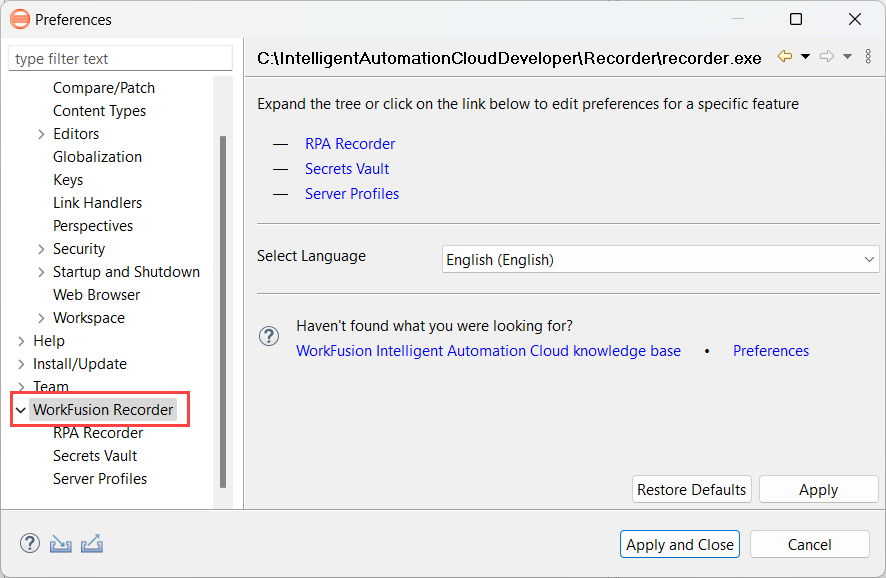
Task: Select Secrets Vault tree child item
Action: (x=95, y=456)
